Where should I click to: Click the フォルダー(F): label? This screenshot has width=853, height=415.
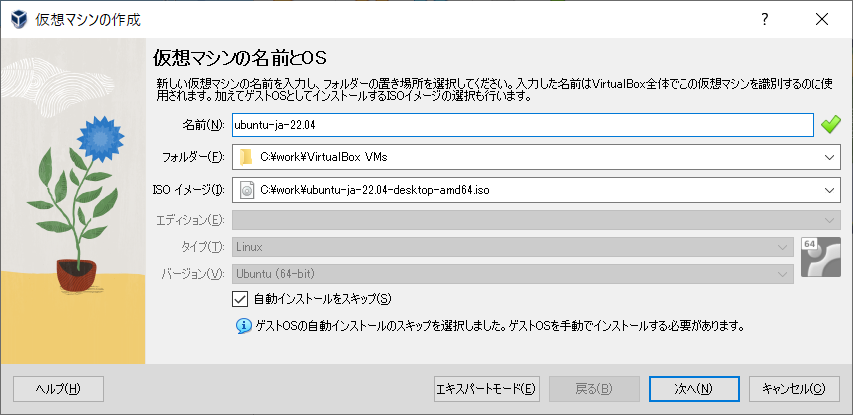[193, 158]
